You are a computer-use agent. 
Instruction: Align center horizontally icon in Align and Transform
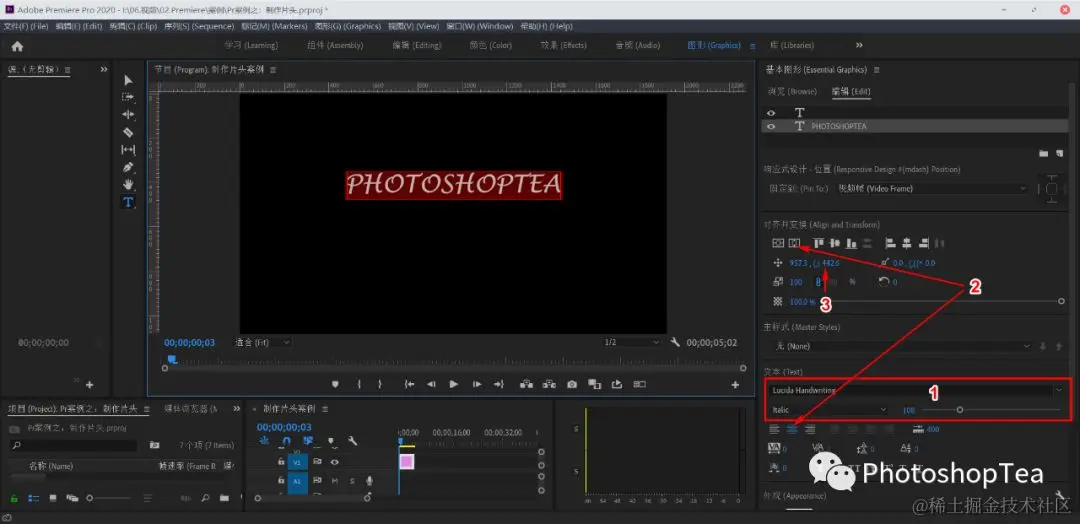click(795, 243)
